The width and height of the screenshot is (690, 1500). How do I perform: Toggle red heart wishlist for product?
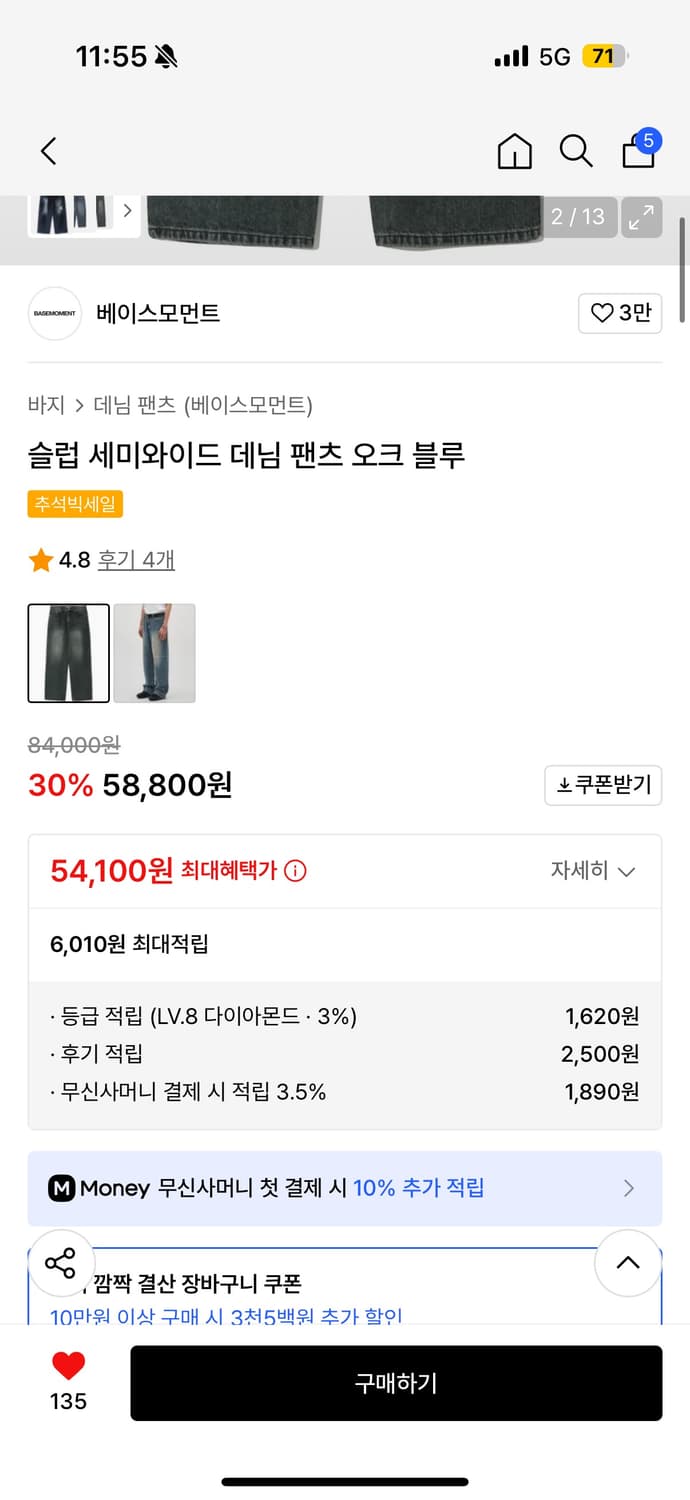(x=68, y=1366)
